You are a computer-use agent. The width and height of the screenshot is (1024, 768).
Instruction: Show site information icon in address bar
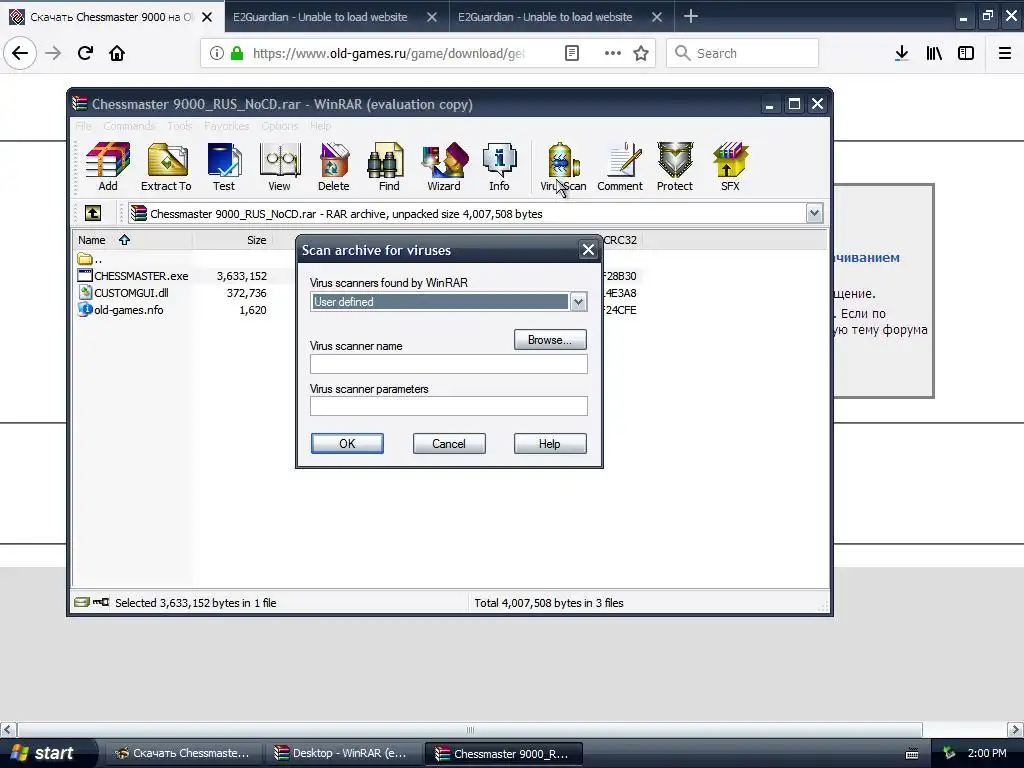[x=217, y=53]
